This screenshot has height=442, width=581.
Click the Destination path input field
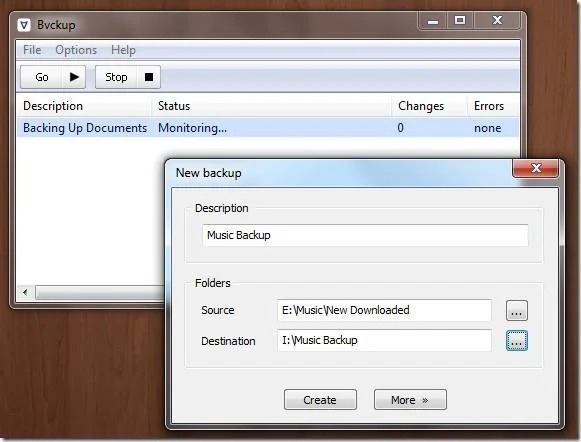384,340
